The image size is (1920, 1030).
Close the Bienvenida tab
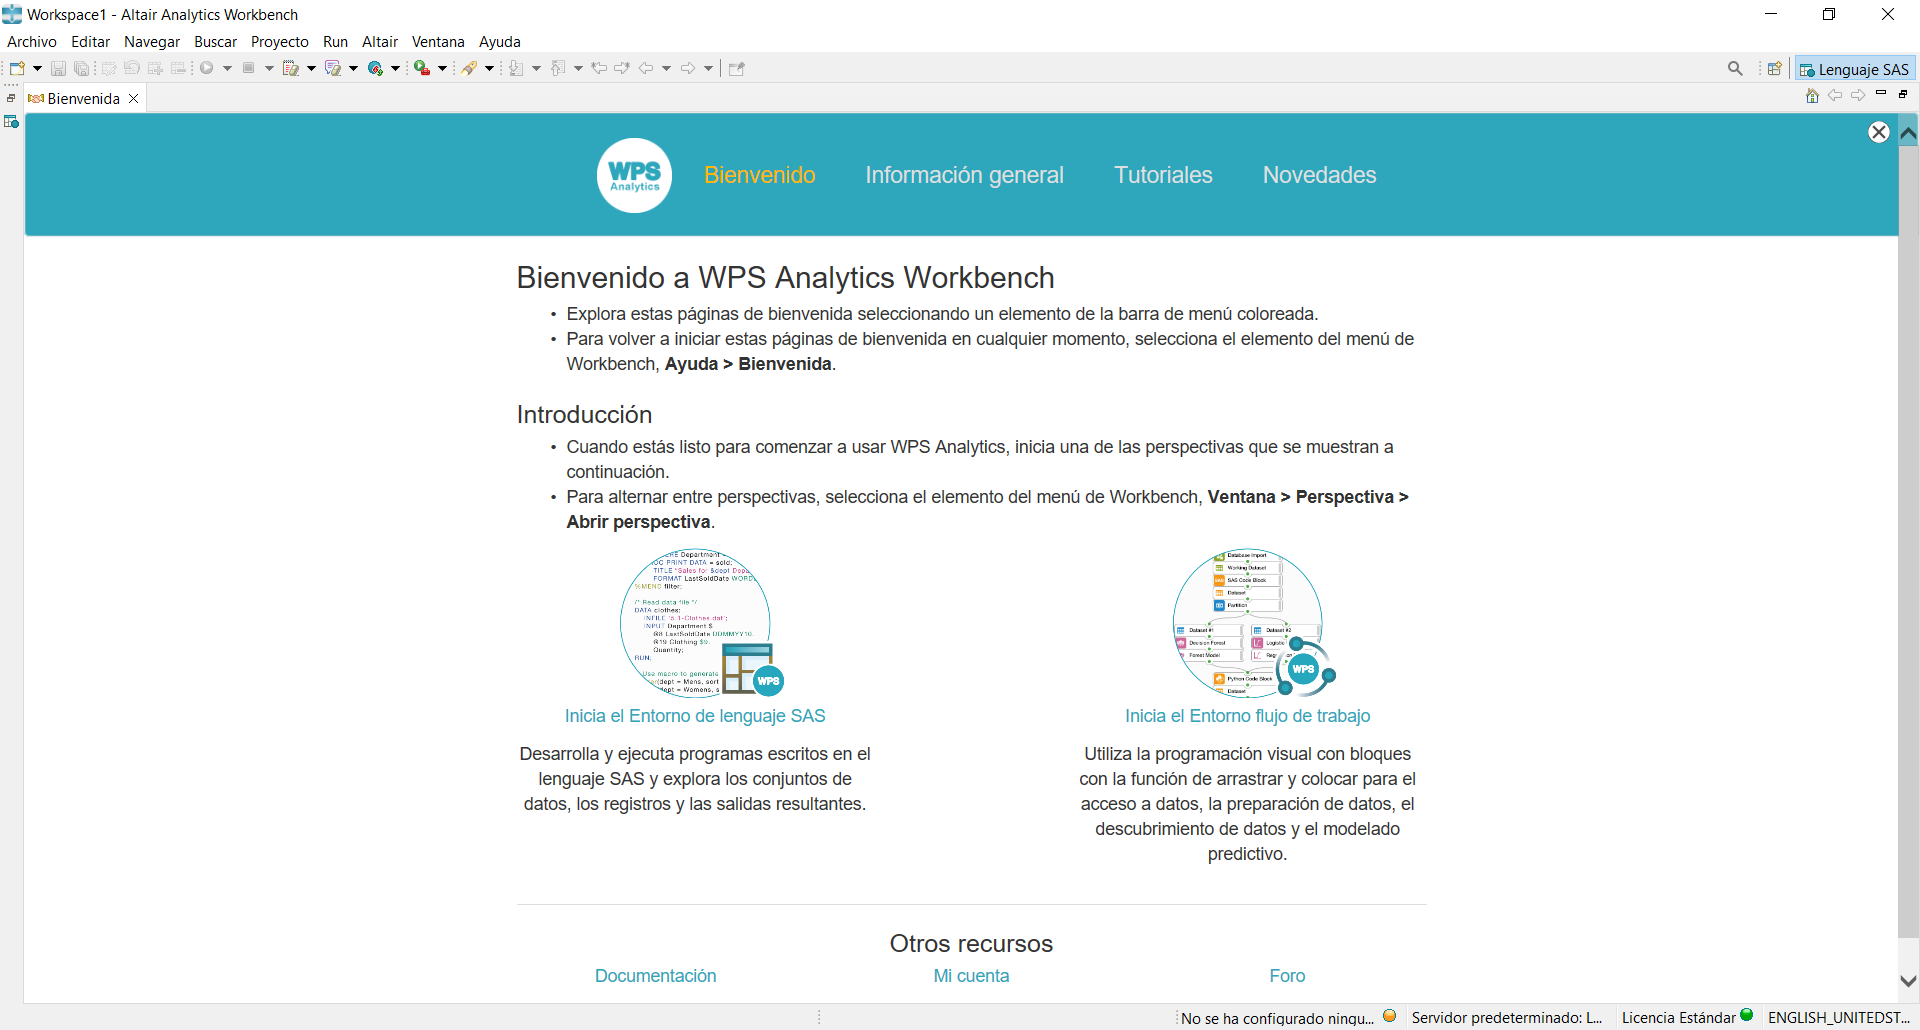pyautogui.click(x=133, y=98)
